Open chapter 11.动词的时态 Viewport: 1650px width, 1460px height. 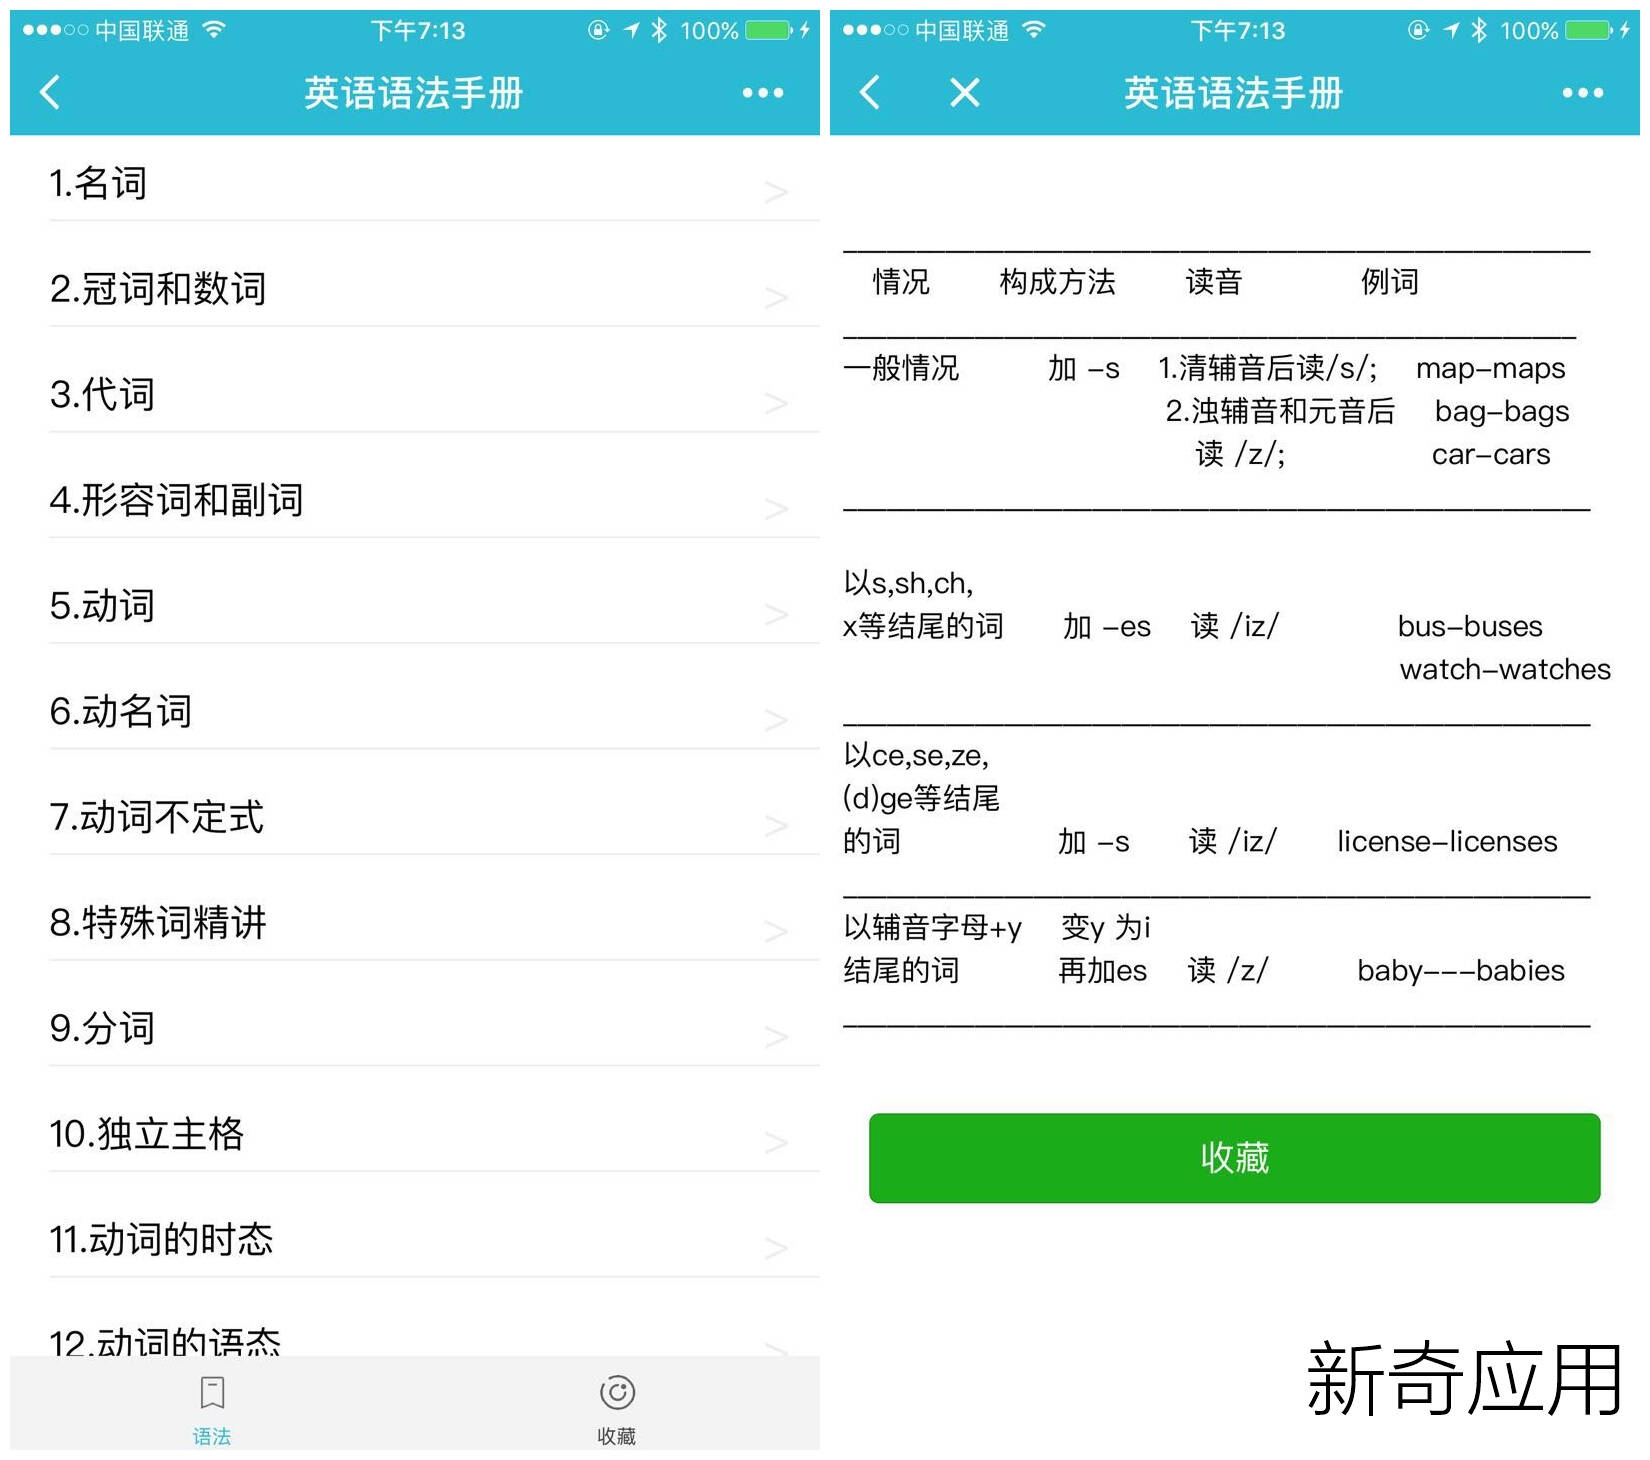point(415,1239)
